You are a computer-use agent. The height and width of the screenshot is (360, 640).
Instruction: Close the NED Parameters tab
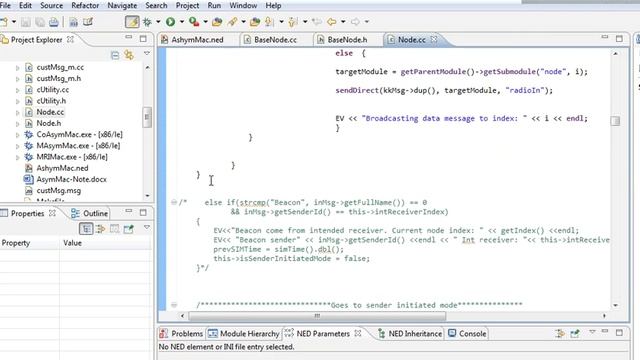pos(358,333)
